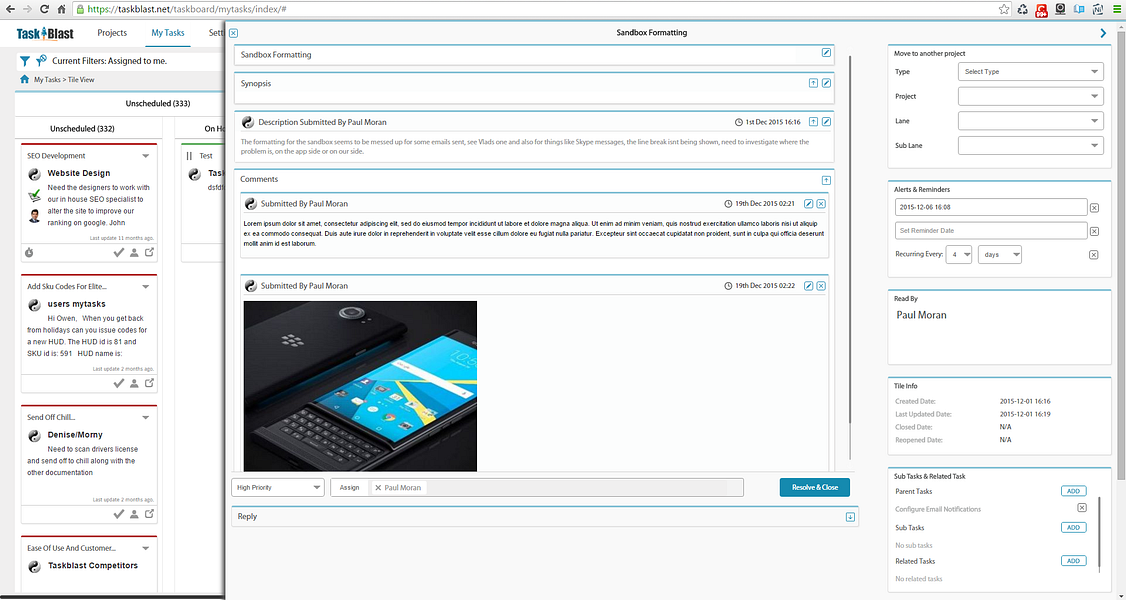
Task: Remove Configure Email Notifications parent task
Action: [x=1082, y=508]
